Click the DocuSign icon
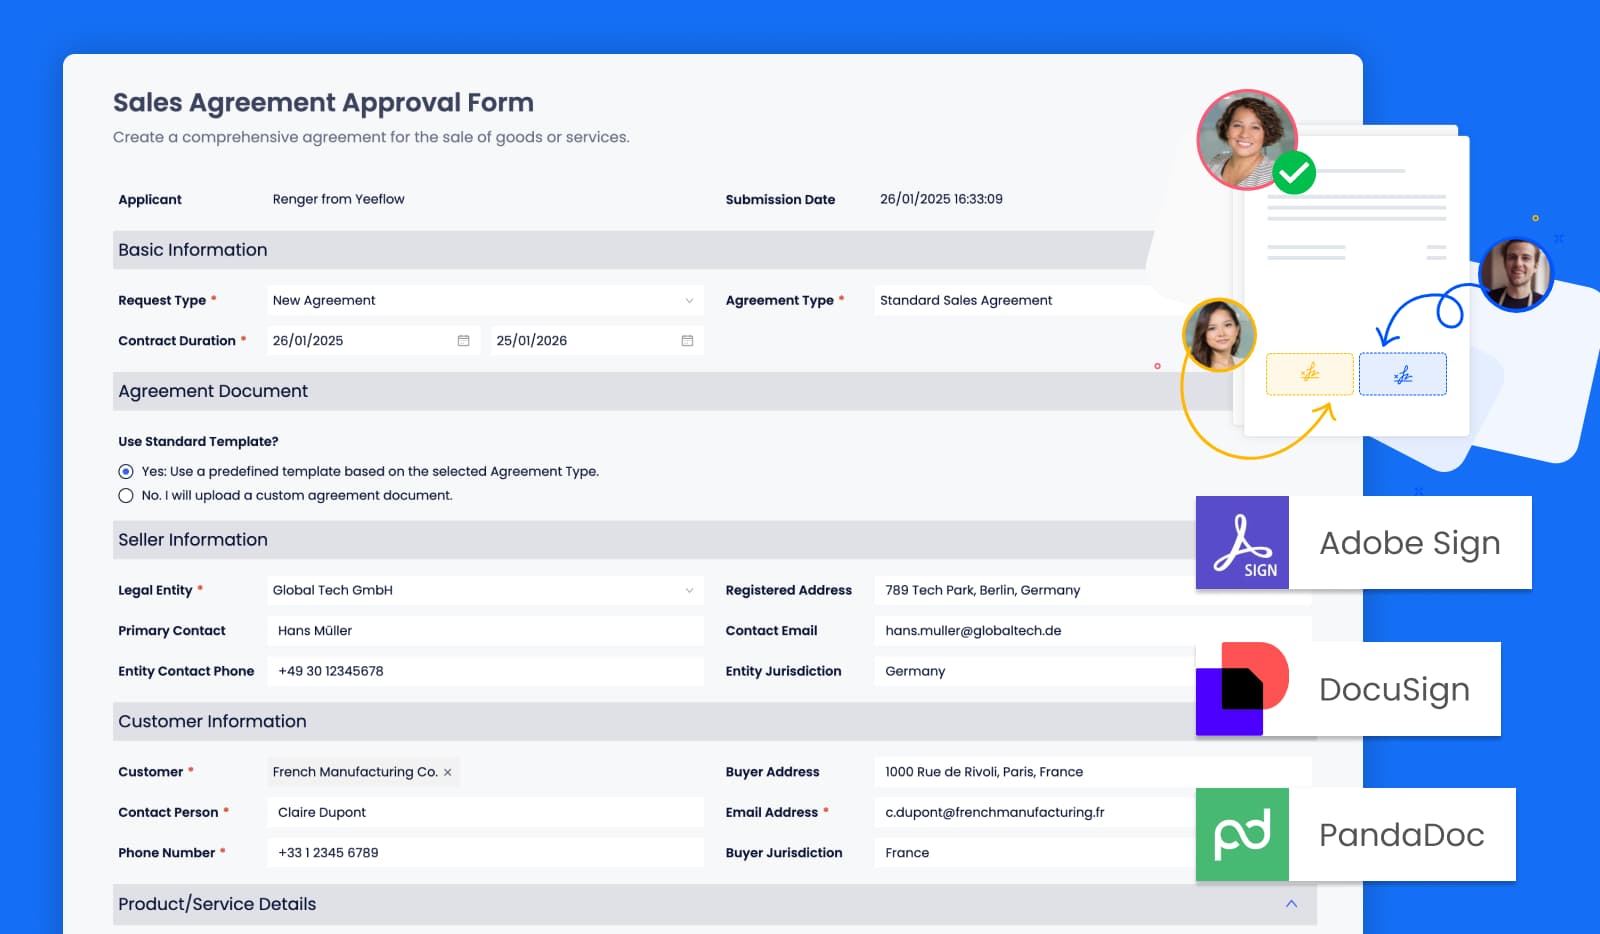 pyautogui.click(x=1244, y=688)
